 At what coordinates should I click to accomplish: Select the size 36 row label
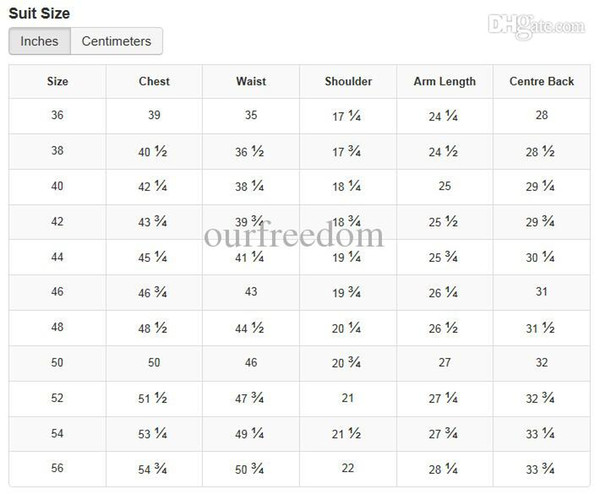57,115
